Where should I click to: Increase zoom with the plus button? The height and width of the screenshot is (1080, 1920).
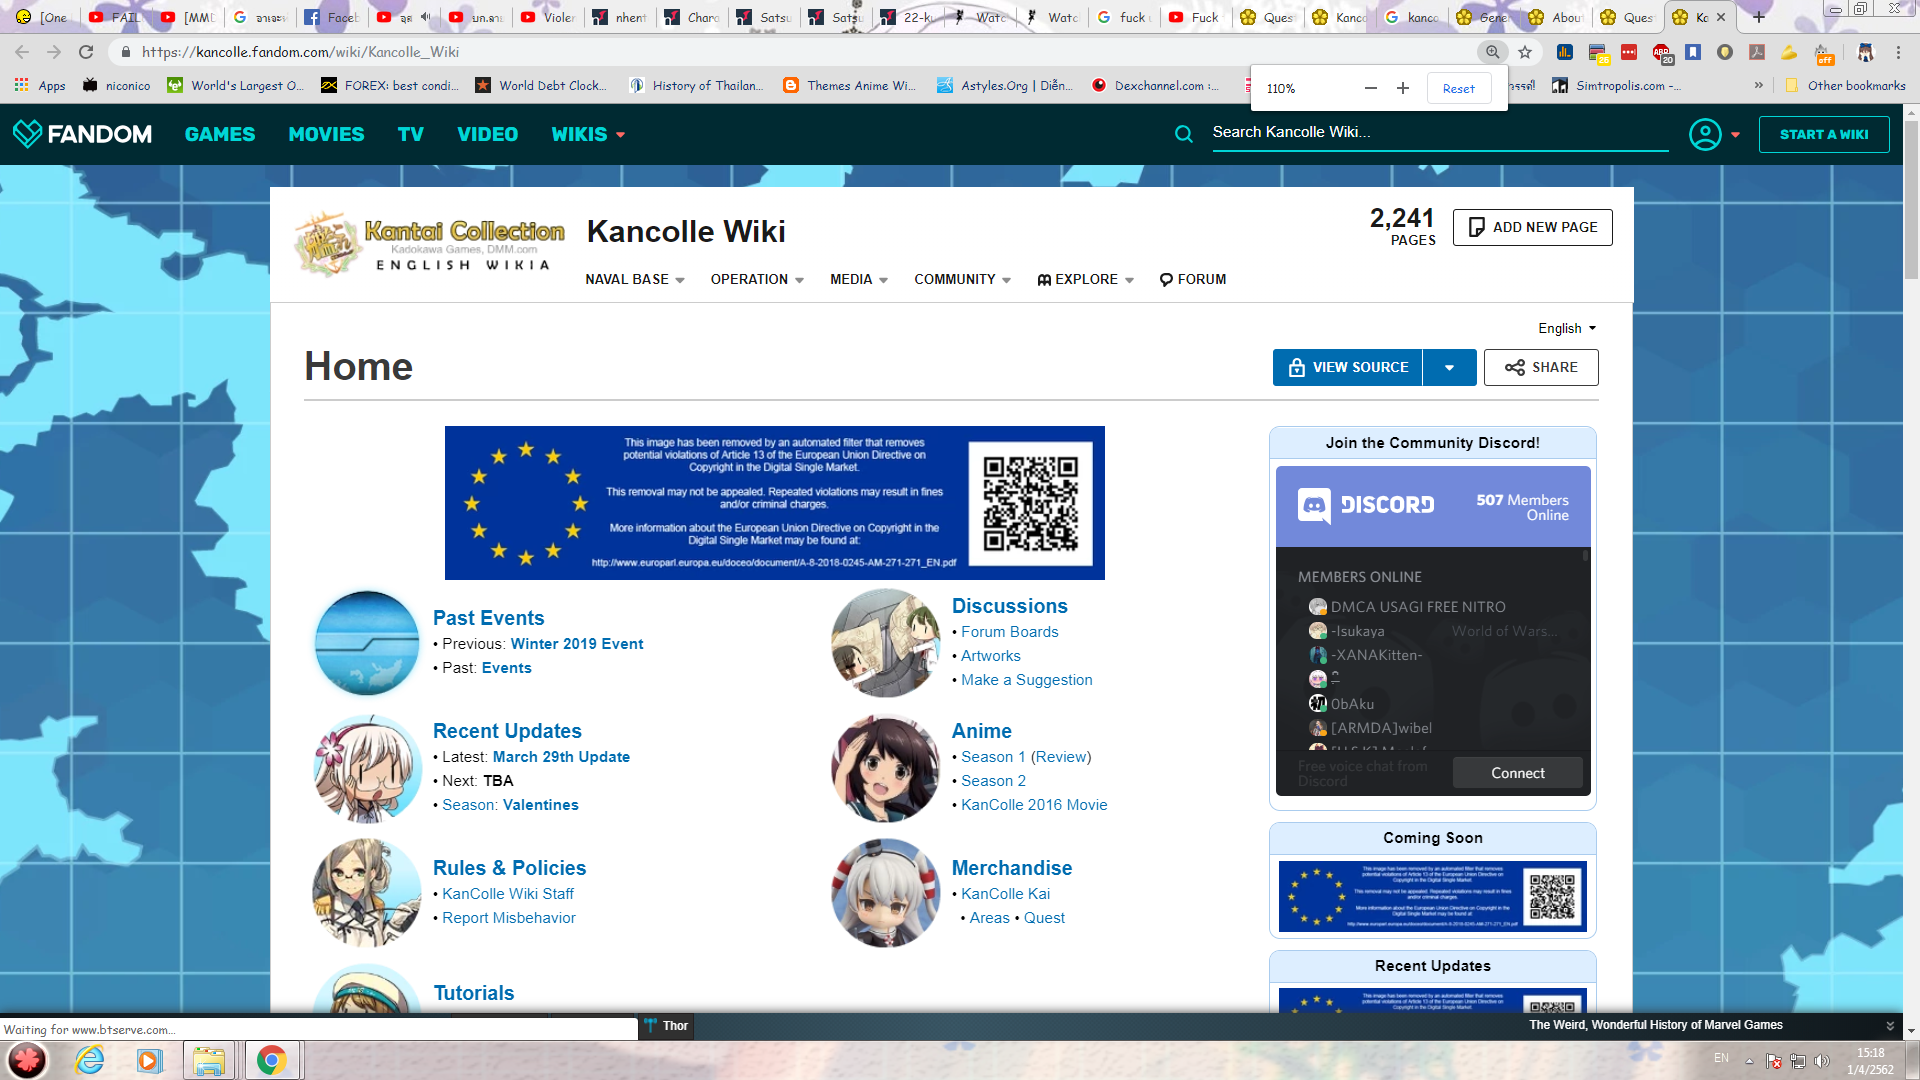(1403, 88)
